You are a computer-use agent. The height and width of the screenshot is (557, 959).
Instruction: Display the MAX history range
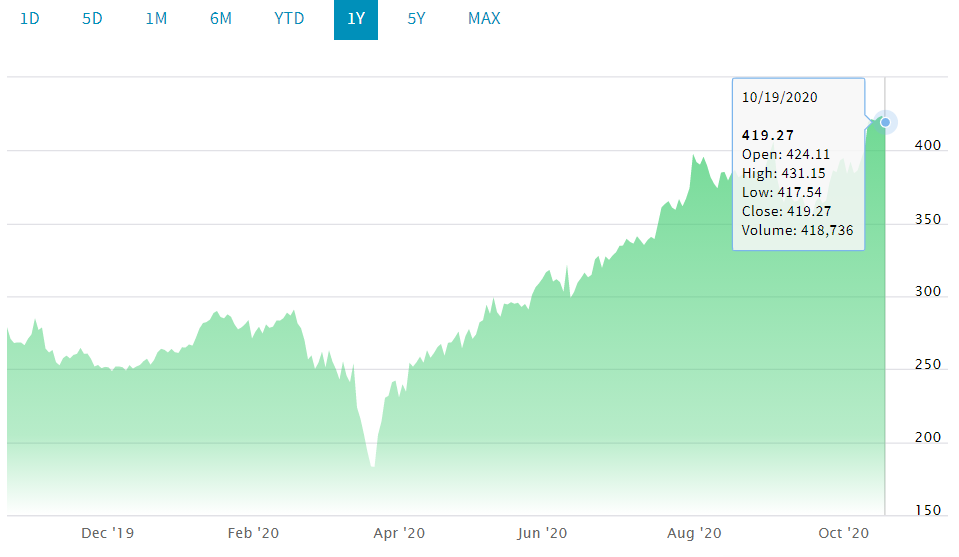pyautogui.click(x=484, y=19)
